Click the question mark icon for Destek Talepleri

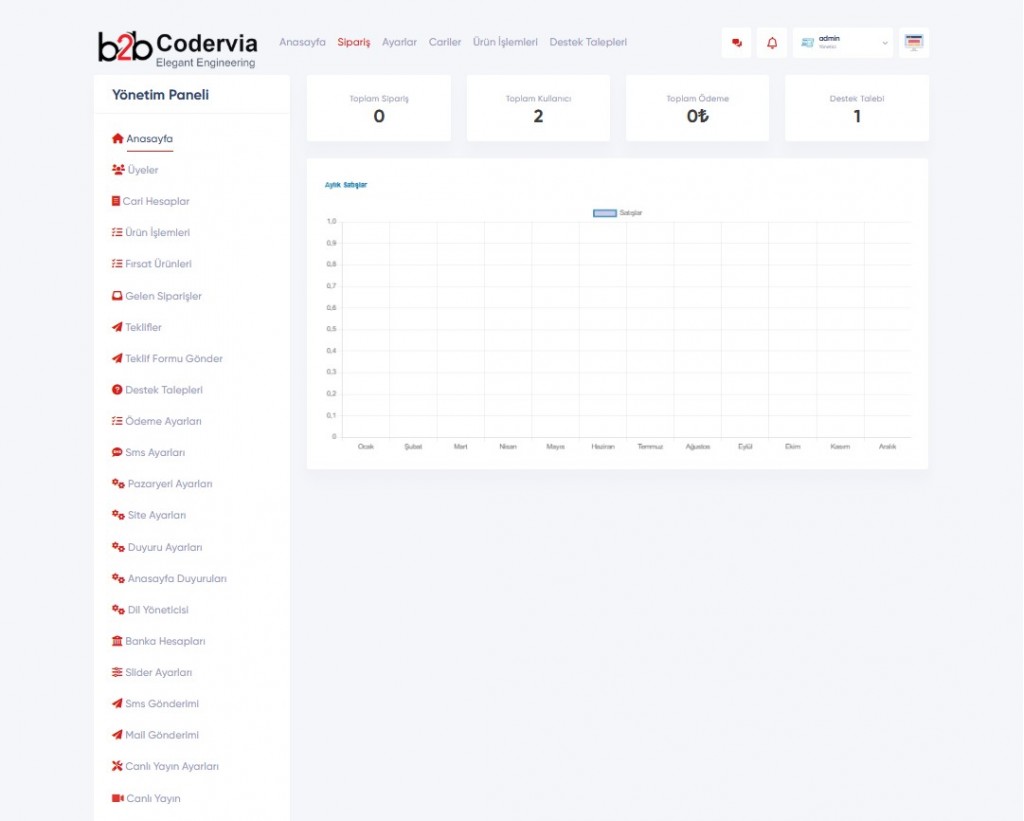(117, 390)
